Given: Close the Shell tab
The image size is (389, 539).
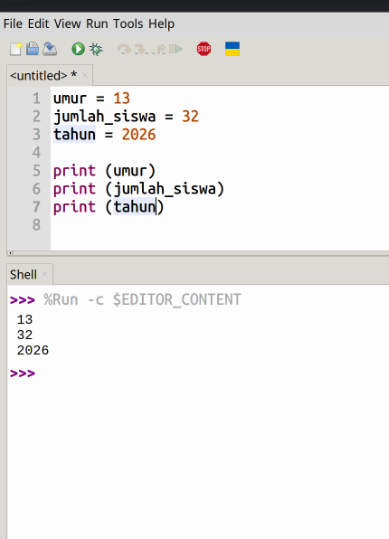Looking at the screenshot, I should tap(45, 274).
